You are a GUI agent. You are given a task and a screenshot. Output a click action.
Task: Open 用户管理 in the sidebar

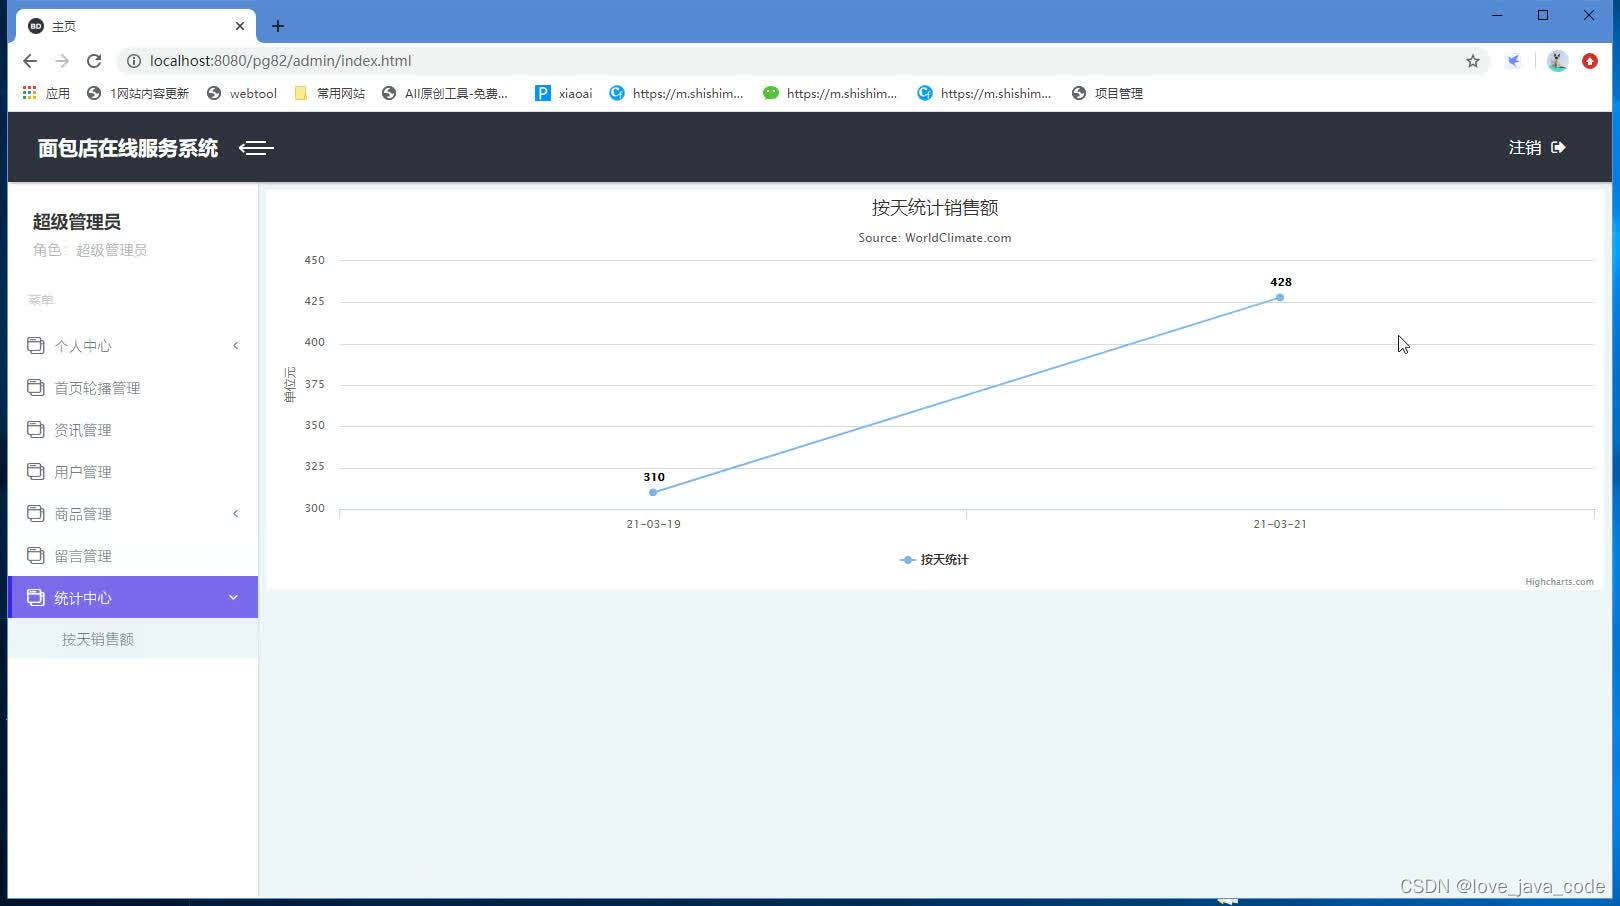click(x=133, y=472)
